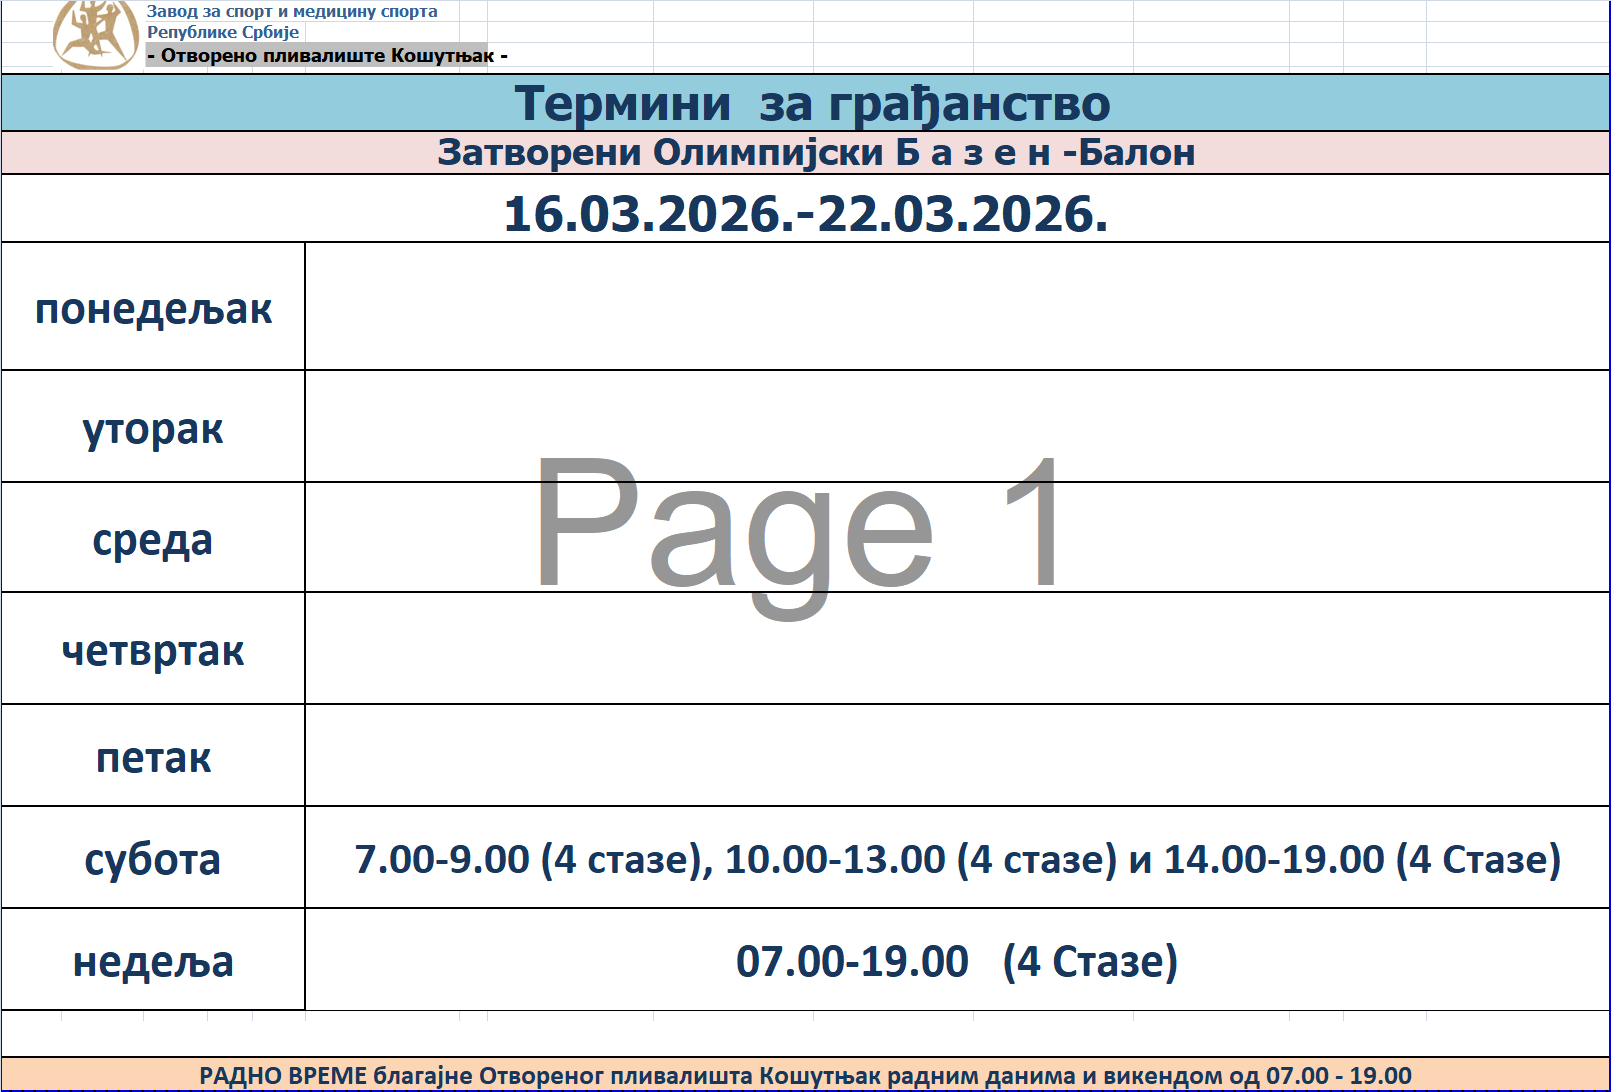Viewport: 1611px width, 1092px height.
Task: Select the empty schedule cell beside четвртак
Action: tap(957, 650)
